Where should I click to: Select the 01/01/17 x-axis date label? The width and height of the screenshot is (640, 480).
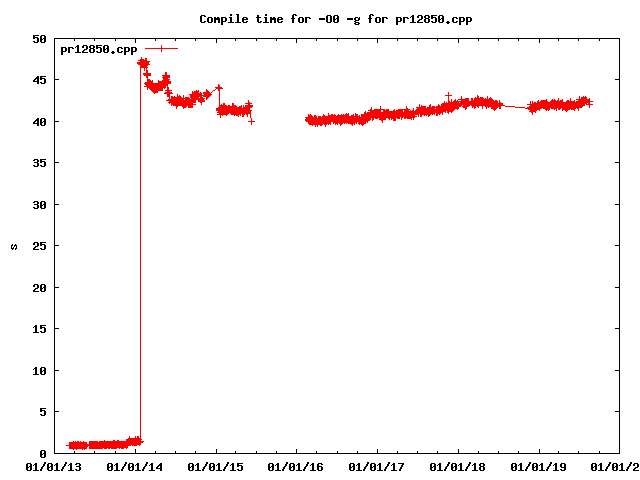(378, 465)
